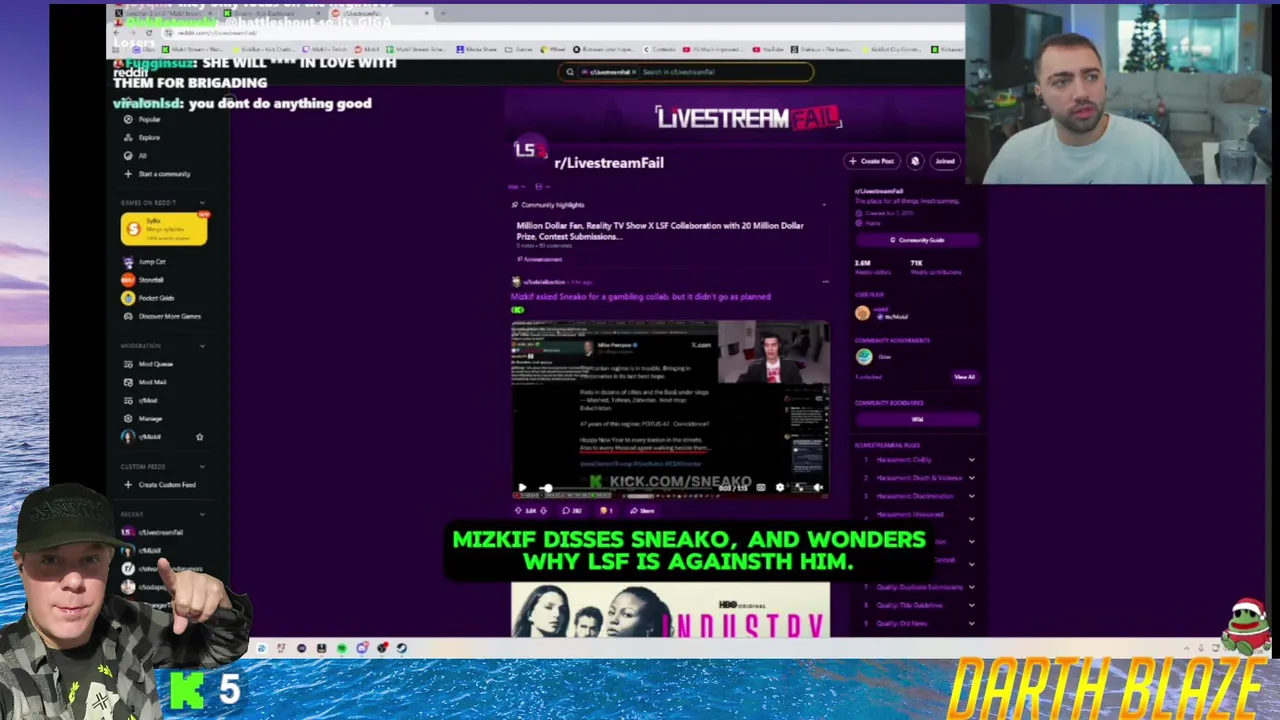Click Create Post button
The image size is (1280, 720).
[x=871, y=161]
